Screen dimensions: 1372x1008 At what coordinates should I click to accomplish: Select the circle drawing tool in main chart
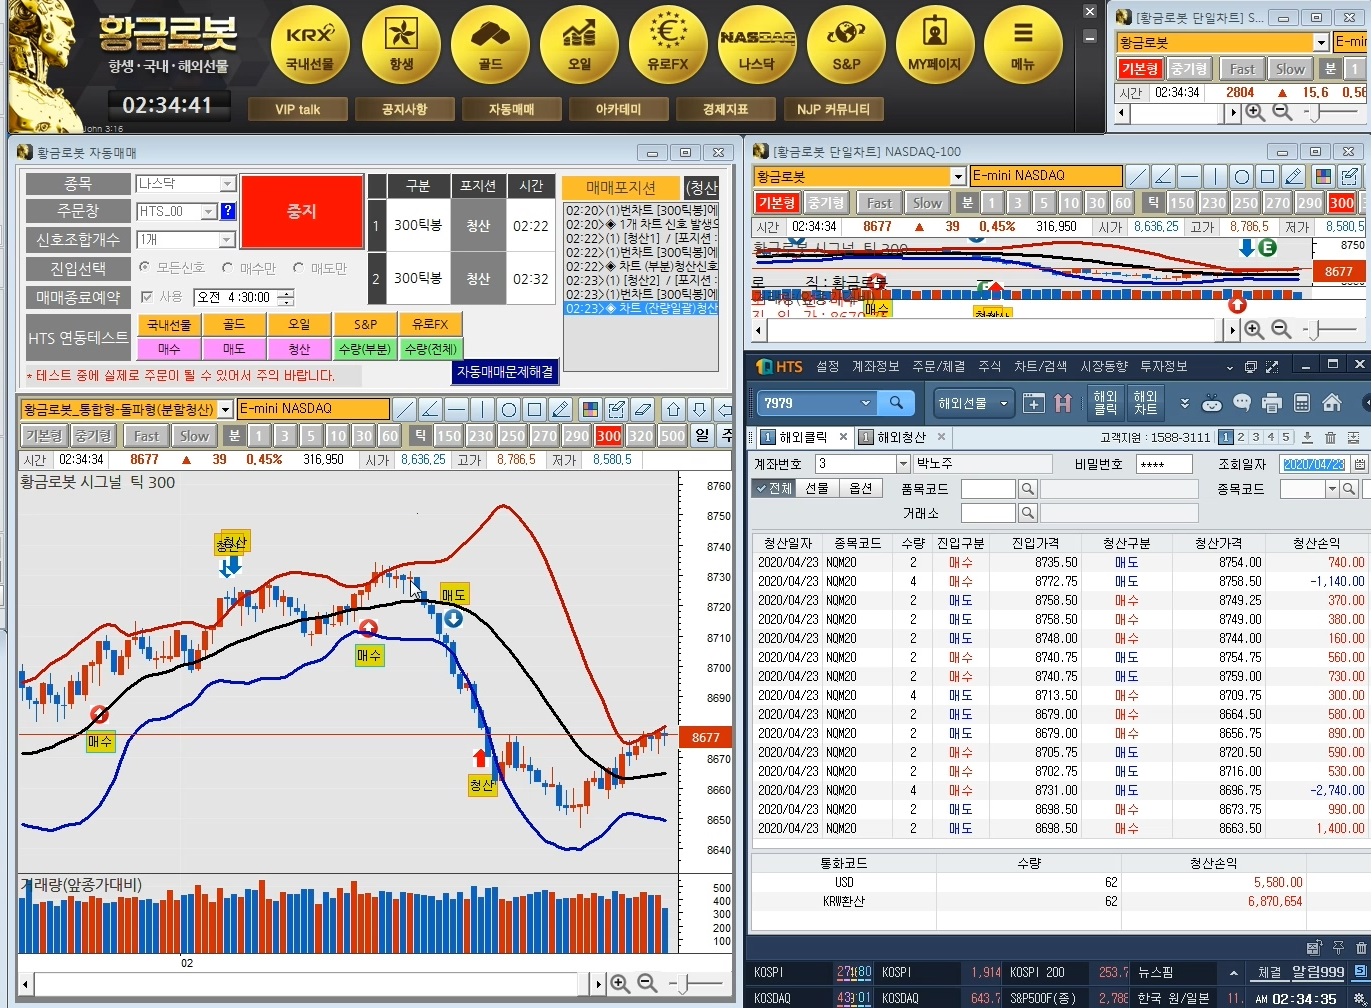pos(508,409)
